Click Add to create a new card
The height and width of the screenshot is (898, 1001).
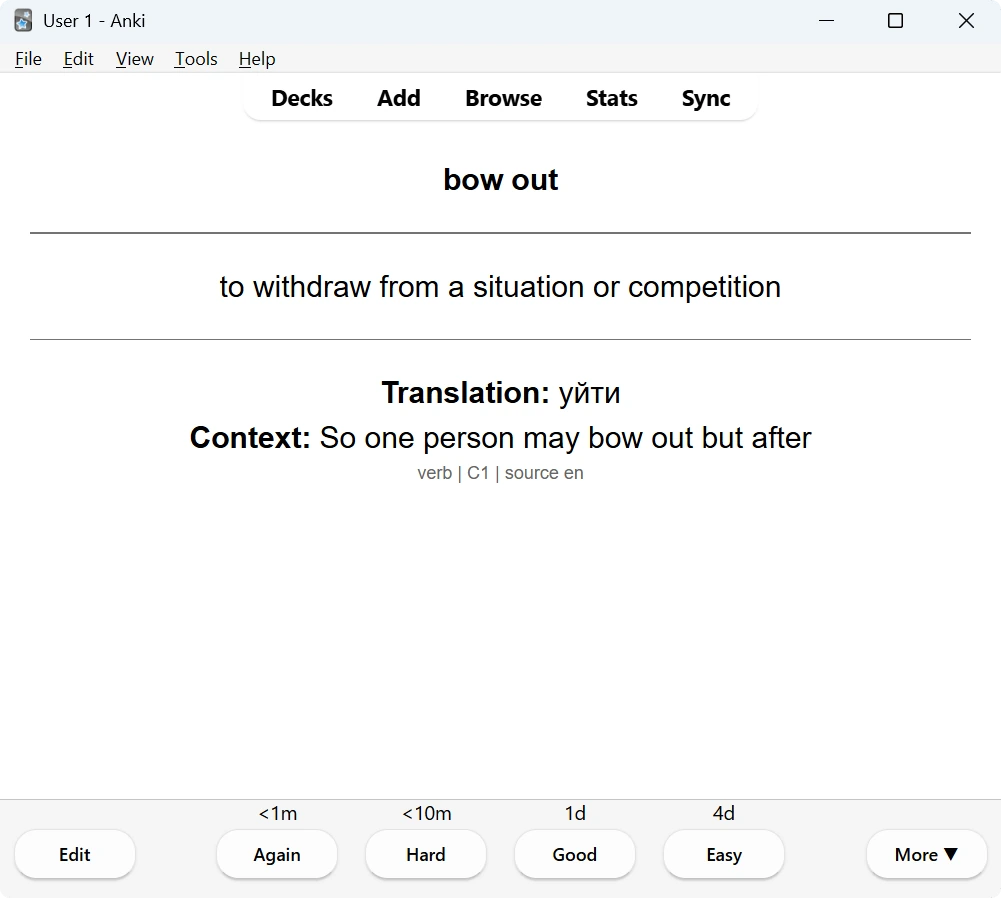tap(399, 98)
